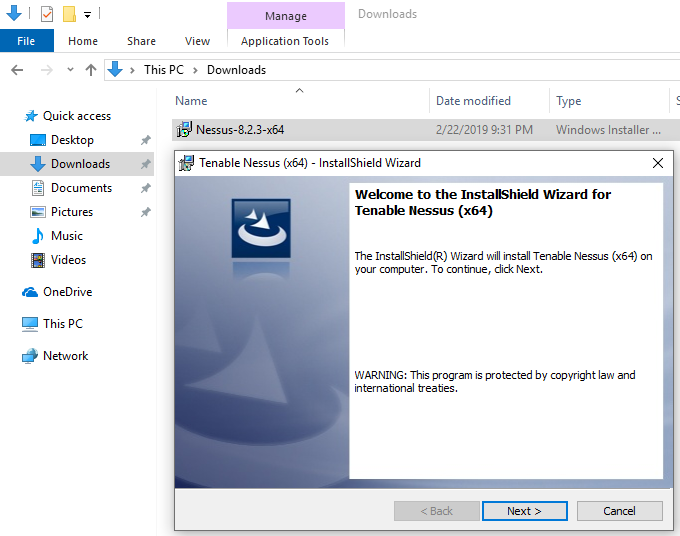Image resolution: width=680 pixels, height=536 pixels.
Task: Open the Recent locations dropdown arrow
Action: [x=70, y=69]
